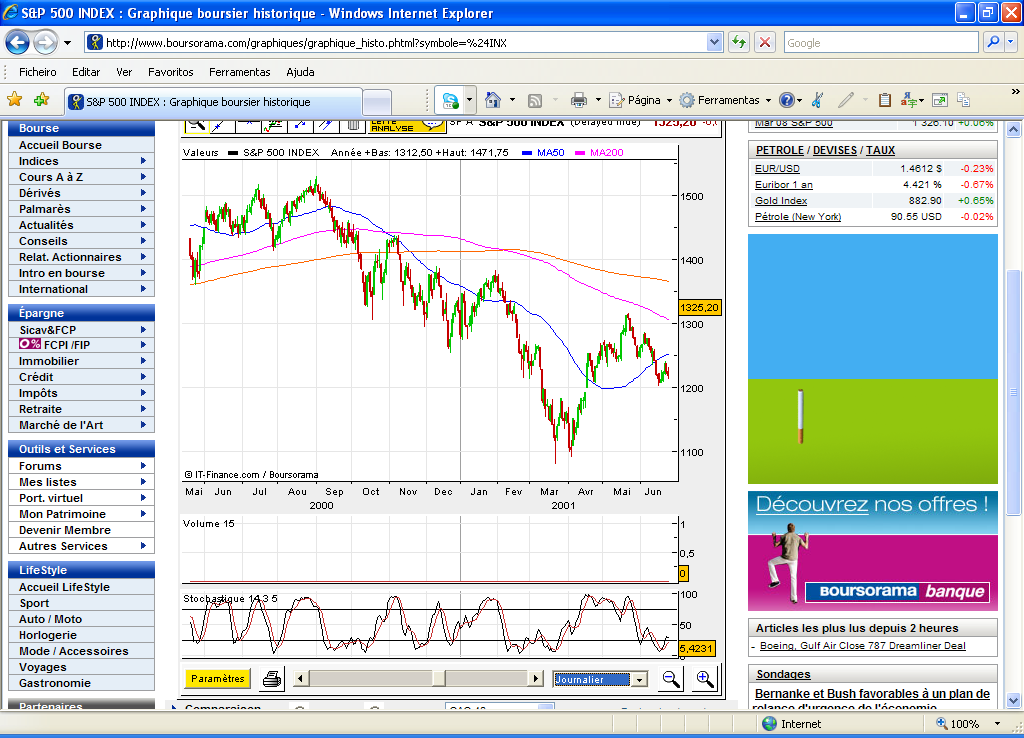
Task: Zoom out the chart with minus magnifier
Action: 671,679
